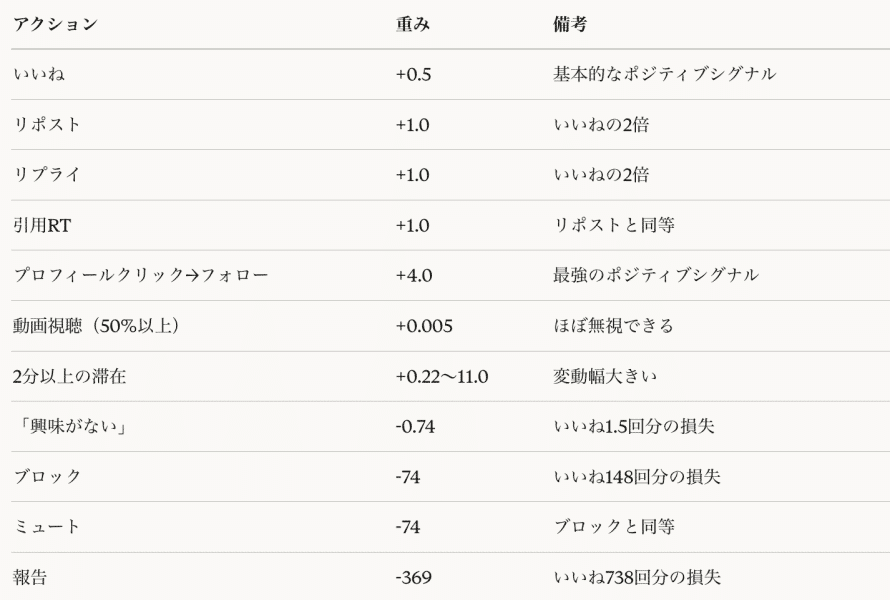Click the リポストと同等 note text
890x600 pixels.
(614, 225)
